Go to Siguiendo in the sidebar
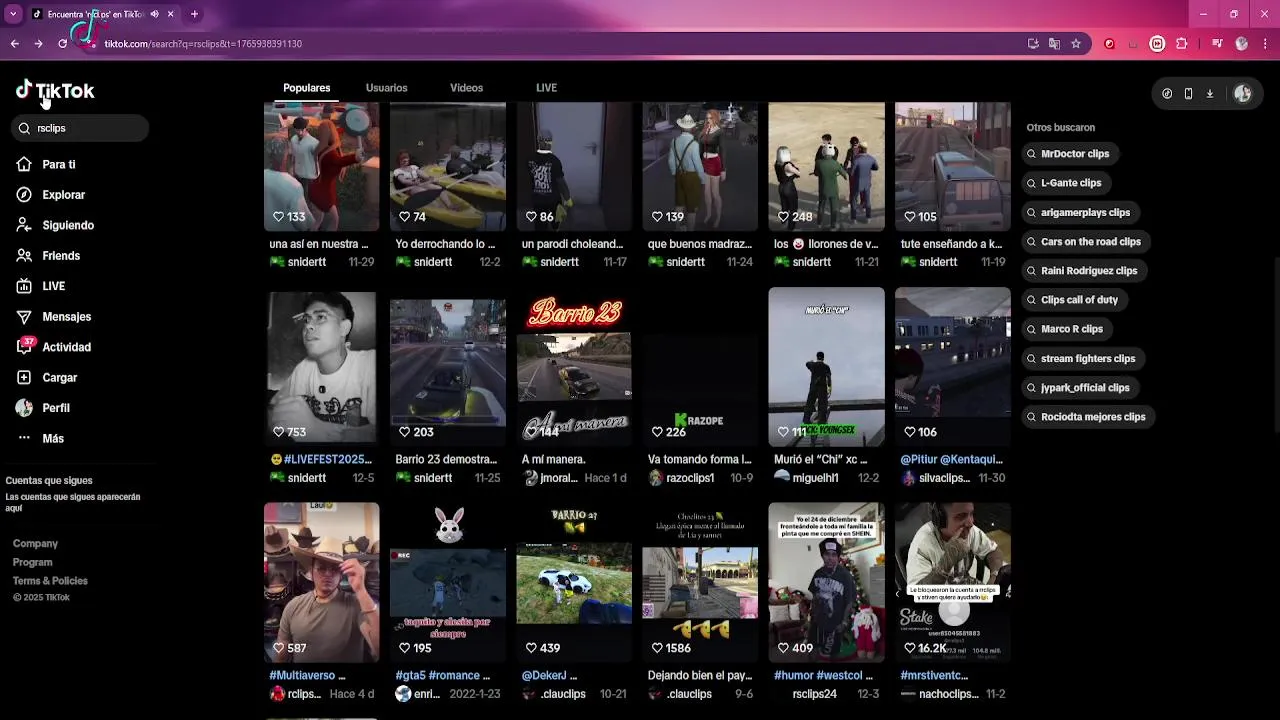The image size is (1280, 720). (55, 225)
